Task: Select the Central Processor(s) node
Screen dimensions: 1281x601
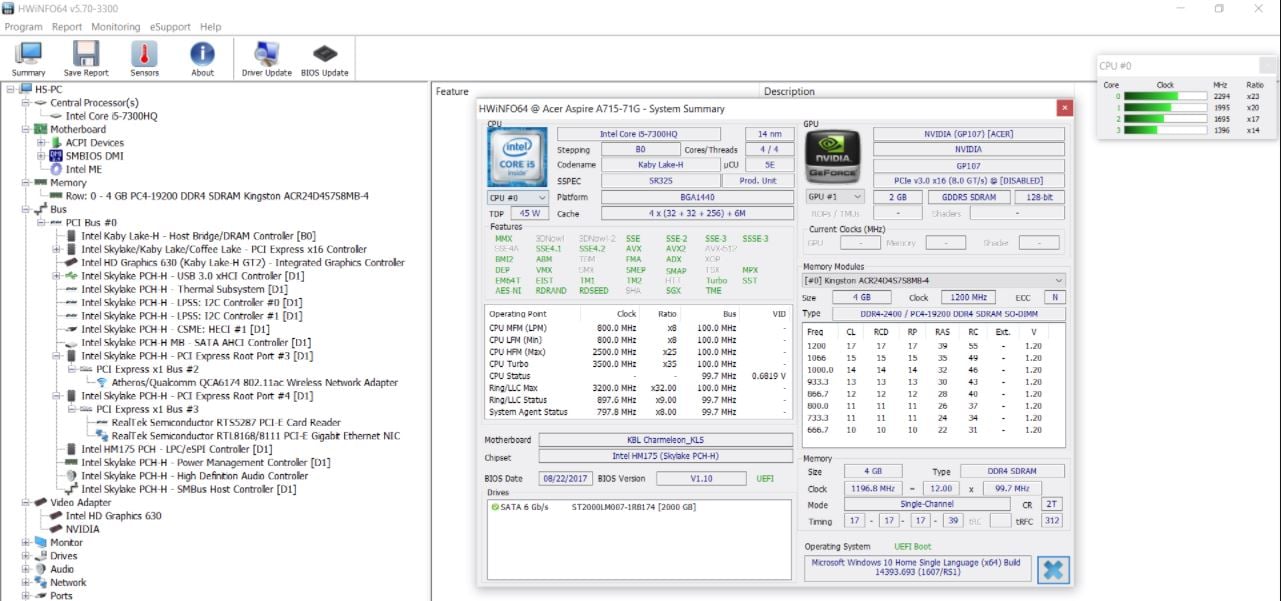Action: [x=94, y=102]
